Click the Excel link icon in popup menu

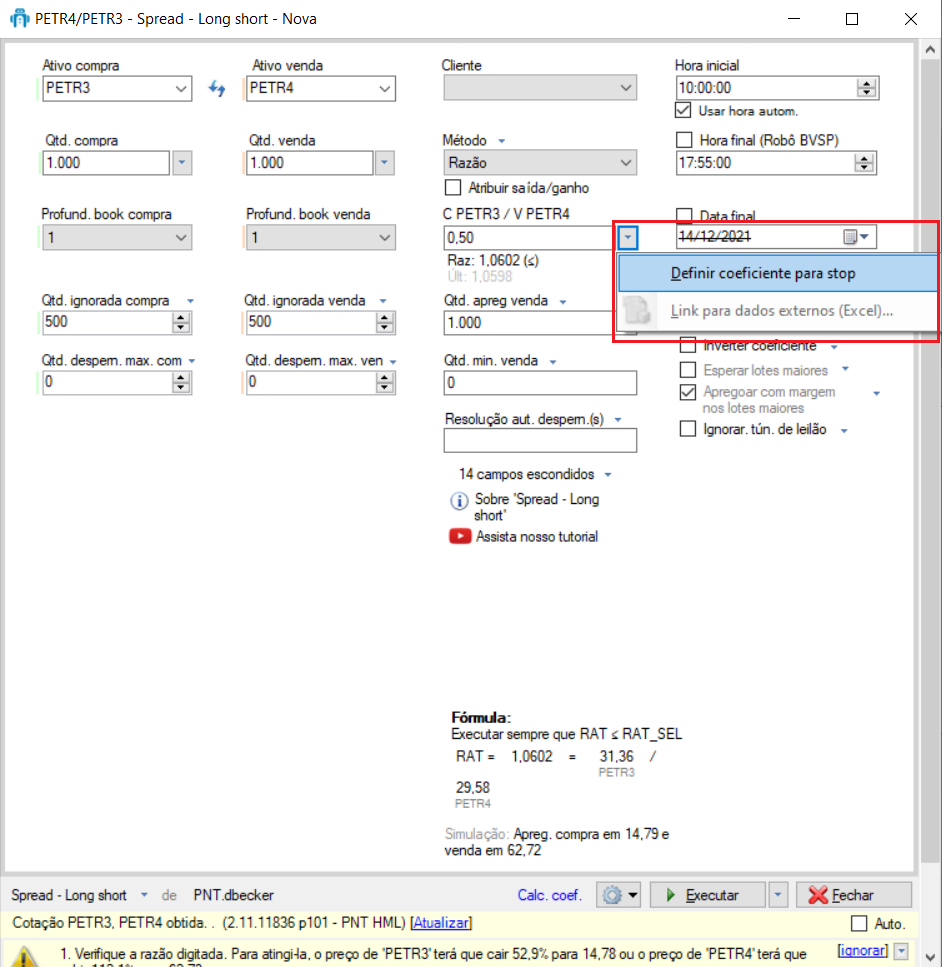point(637,310)
